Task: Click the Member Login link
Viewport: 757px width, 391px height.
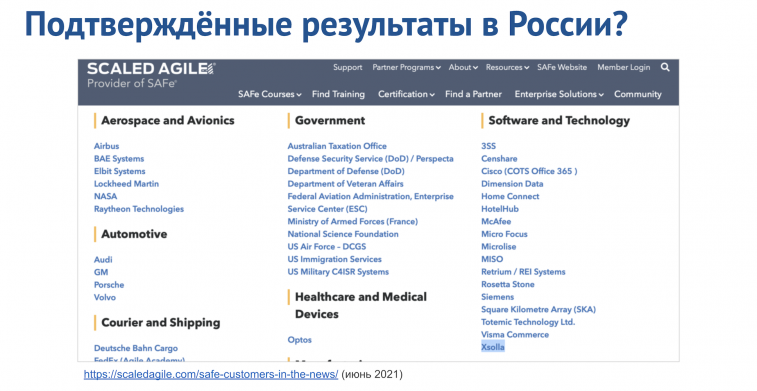Action: click(x=623, y=68)
